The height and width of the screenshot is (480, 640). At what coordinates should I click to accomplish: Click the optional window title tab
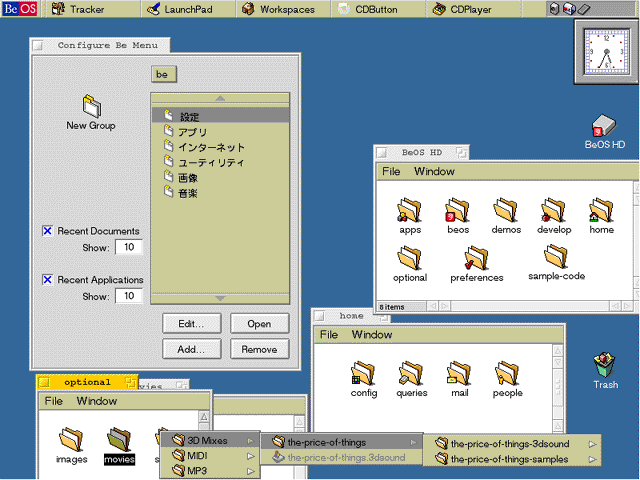87,382
